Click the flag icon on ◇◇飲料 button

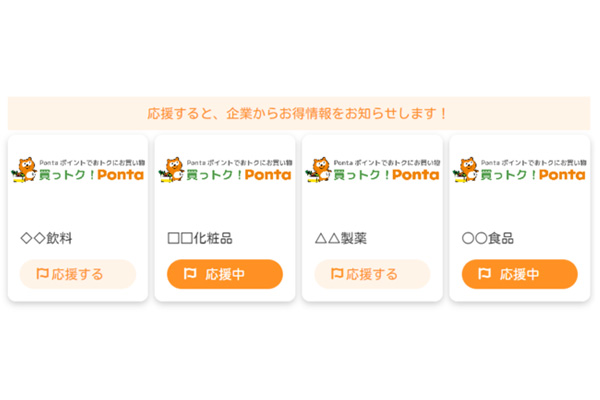click(x=42, y=274)
